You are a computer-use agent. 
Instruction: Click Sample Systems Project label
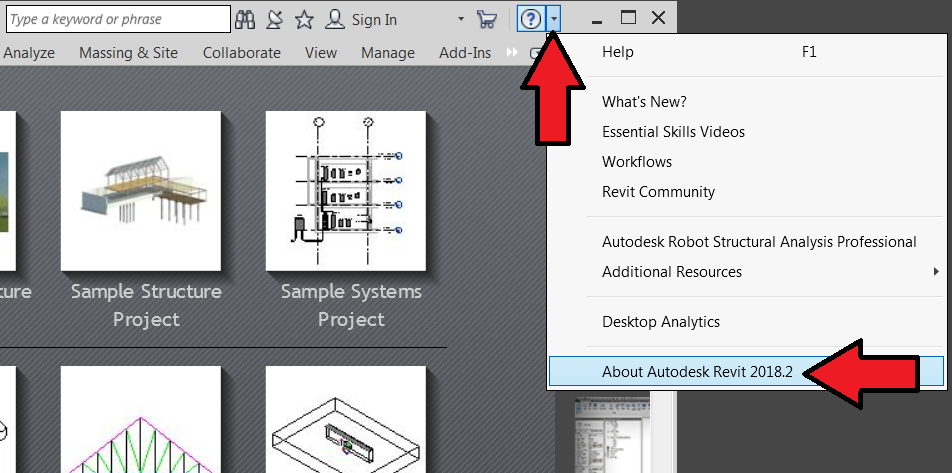[351, 305]
